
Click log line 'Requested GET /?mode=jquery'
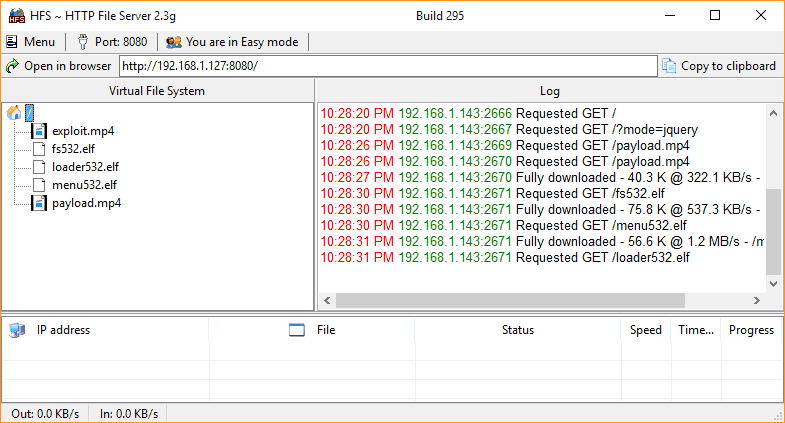pyautogui.click(x=509, y=130)
